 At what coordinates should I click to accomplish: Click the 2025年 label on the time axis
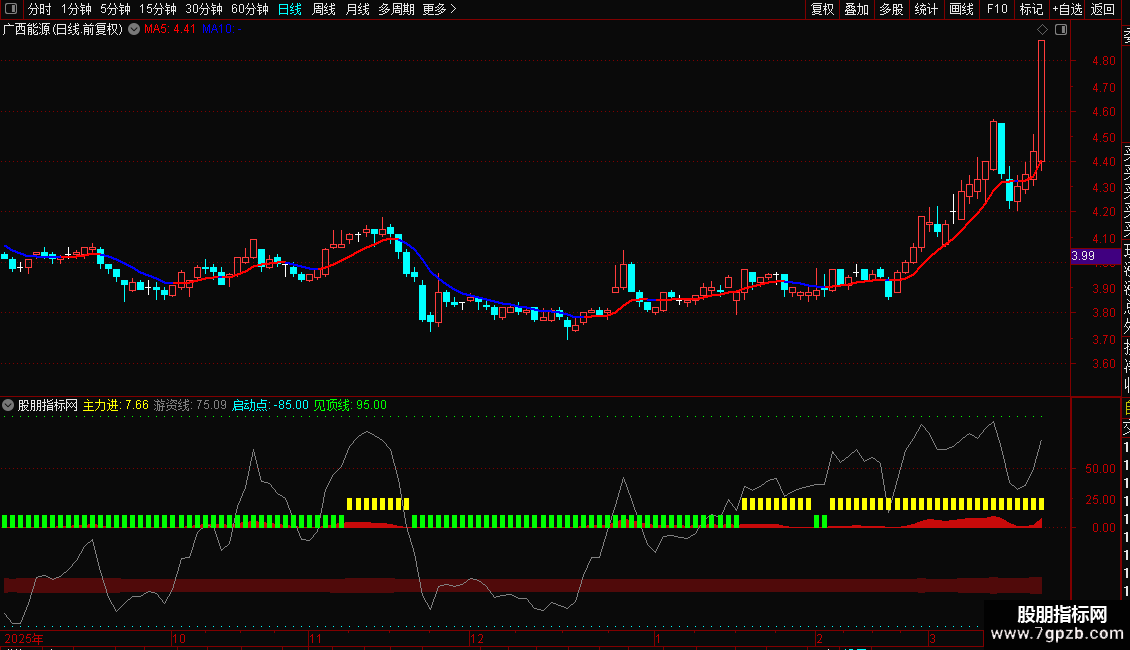coord(24,639)
